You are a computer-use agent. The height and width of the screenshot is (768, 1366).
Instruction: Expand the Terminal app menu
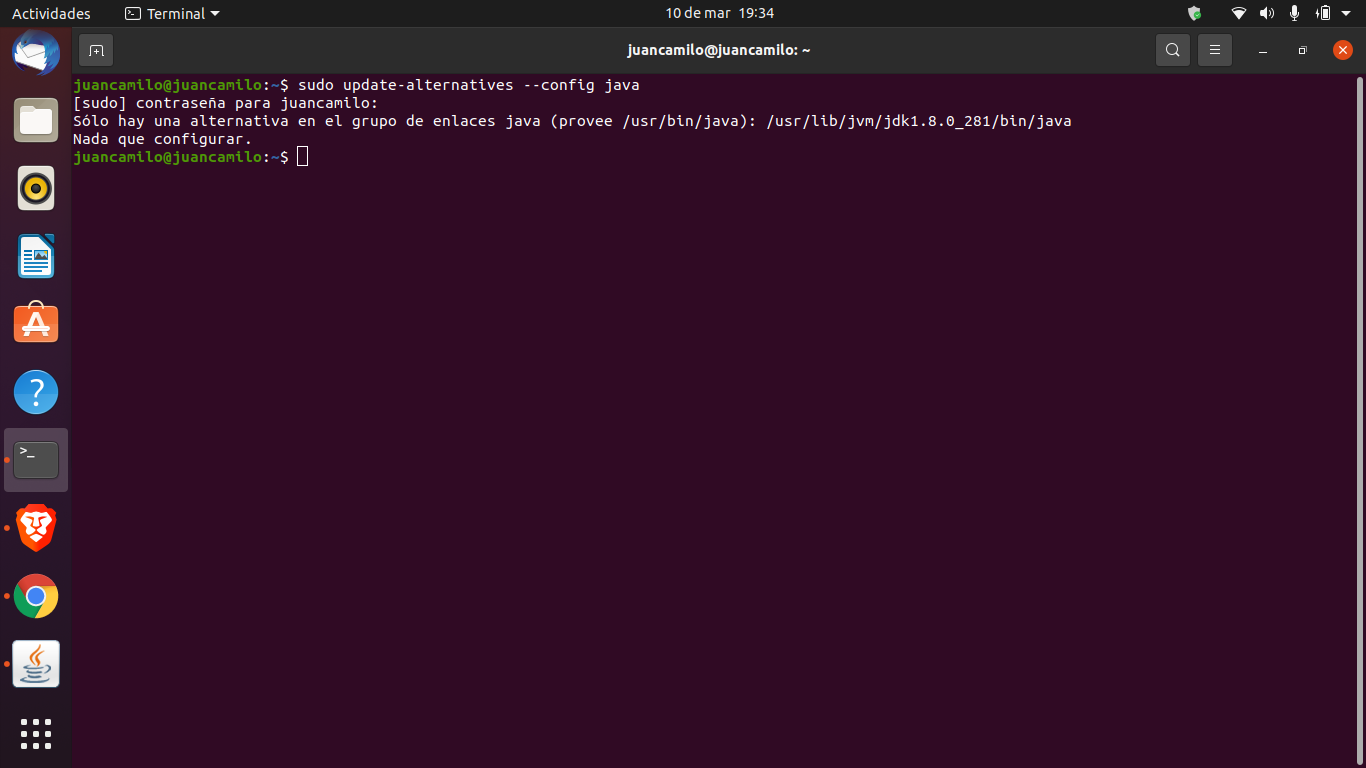point(172,13)
